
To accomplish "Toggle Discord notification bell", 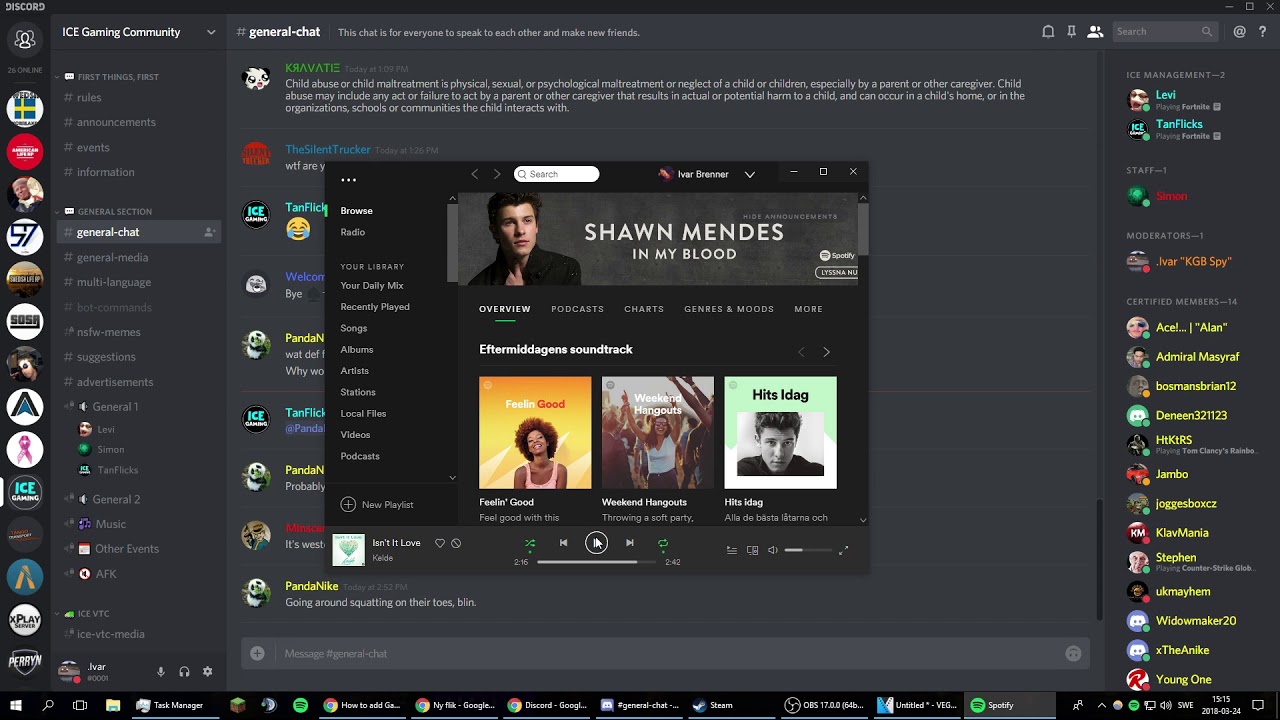I will (x=1048, y=32).
